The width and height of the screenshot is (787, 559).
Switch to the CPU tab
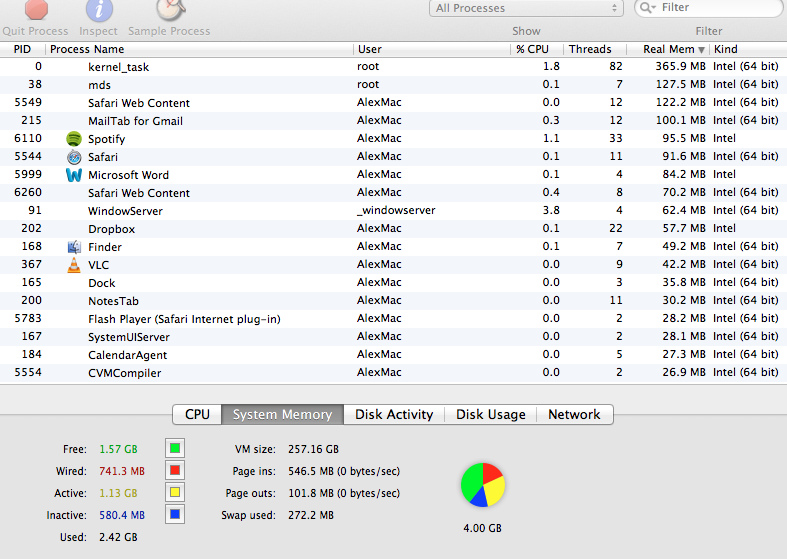[x=197, y=414]
